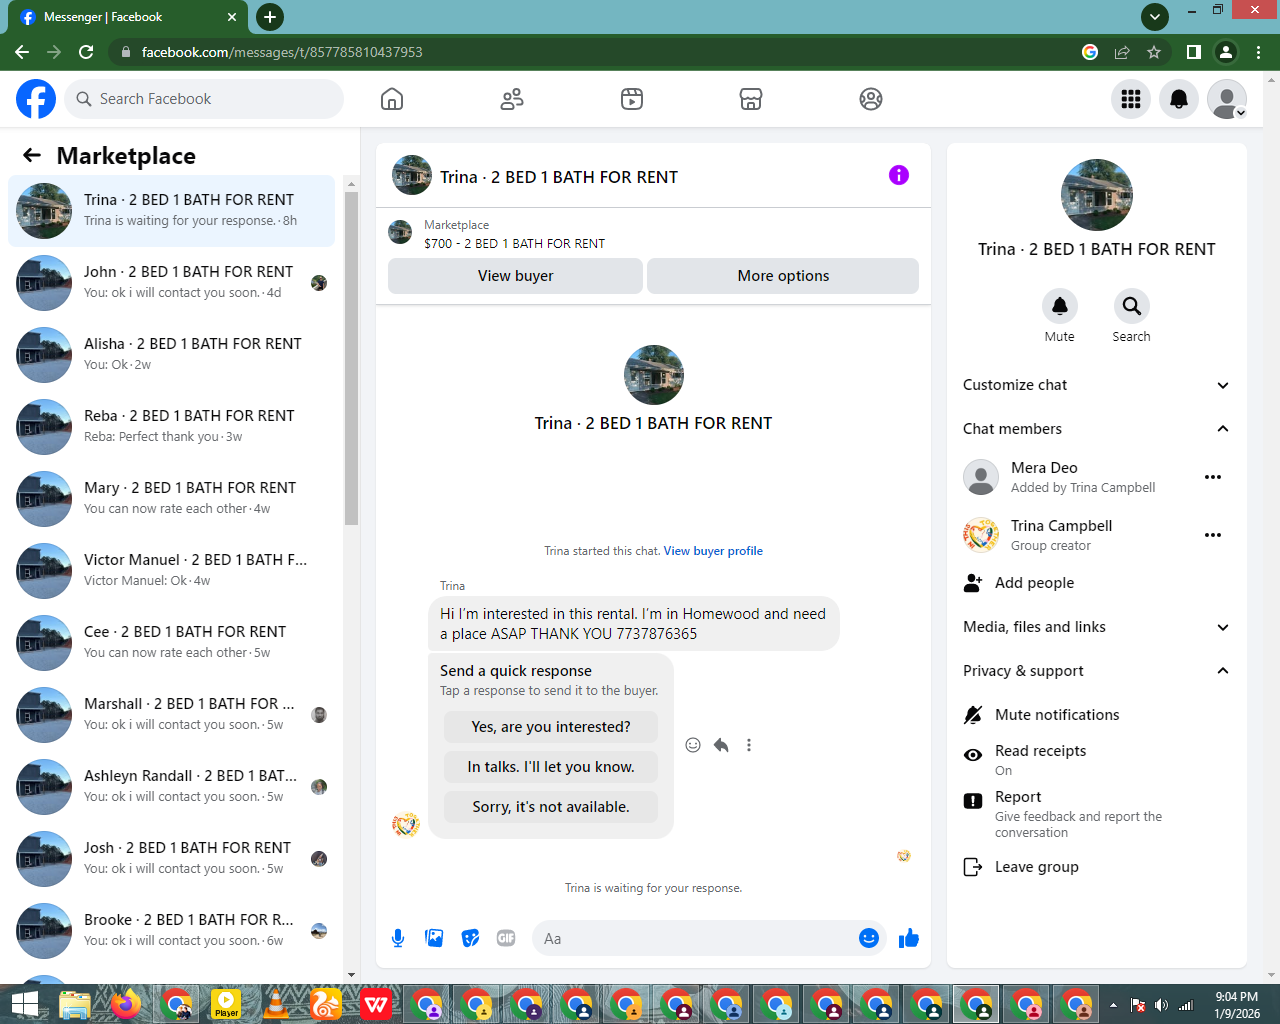Send quick response 'Sorry, it's not available.'
This screenshot has width=1280, height=1024.
(x=551, y=807)
